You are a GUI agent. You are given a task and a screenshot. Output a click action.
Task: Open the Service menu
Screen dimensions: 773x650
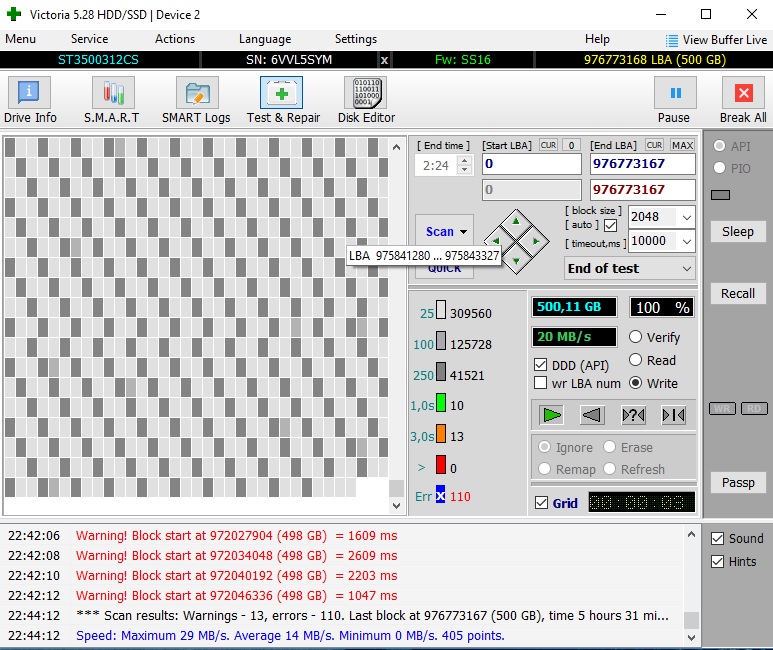click(89, 39)
